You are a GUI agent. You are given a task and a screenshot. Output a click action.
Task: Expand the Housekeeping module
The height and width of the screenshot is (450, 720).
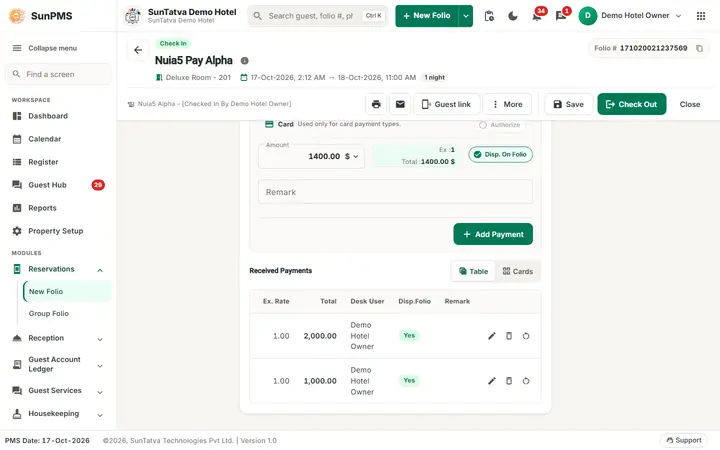pos(100,415)
